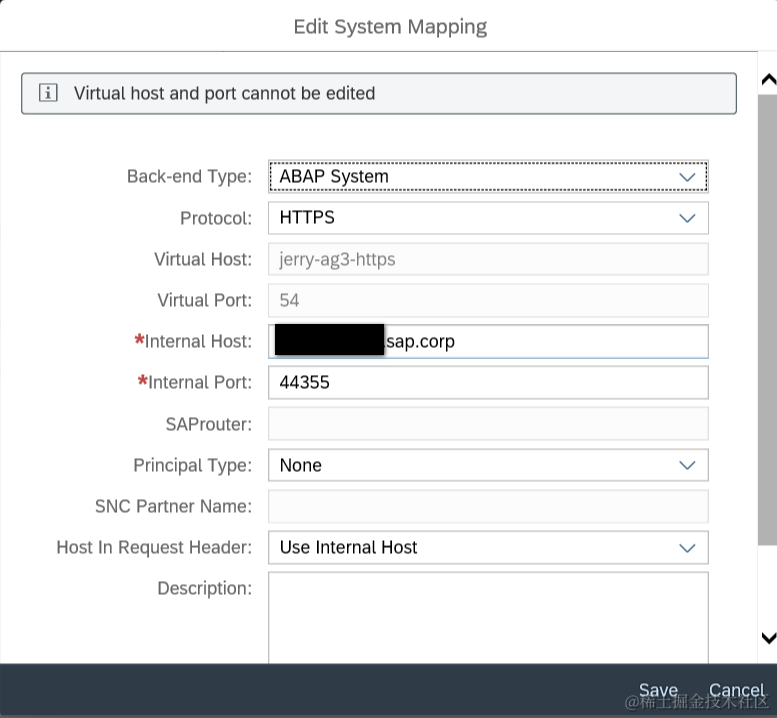Viewport: 777px width, 718px height.
Task: Click the Internal Host input field
Action: 488,341
